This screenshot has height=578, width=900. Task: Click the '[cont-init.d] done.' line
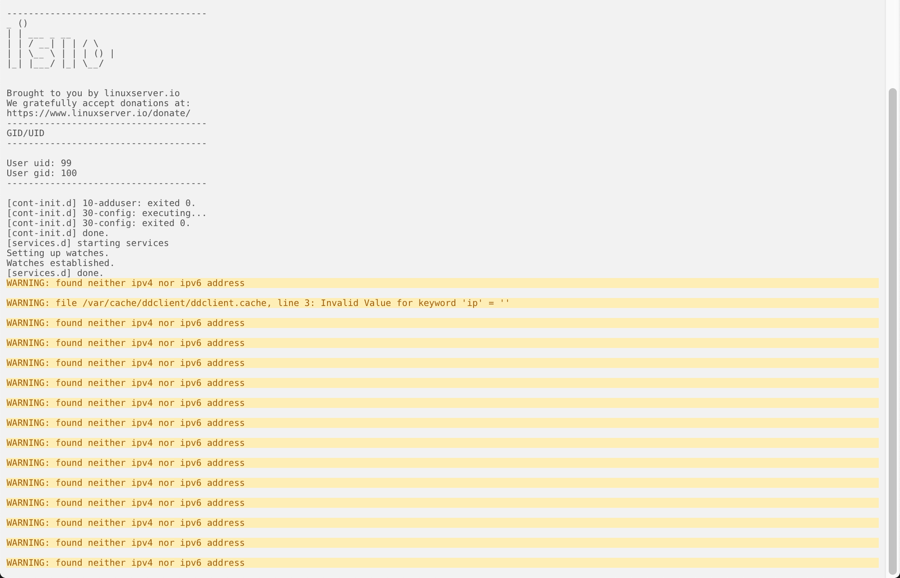(x=57, y=233)
